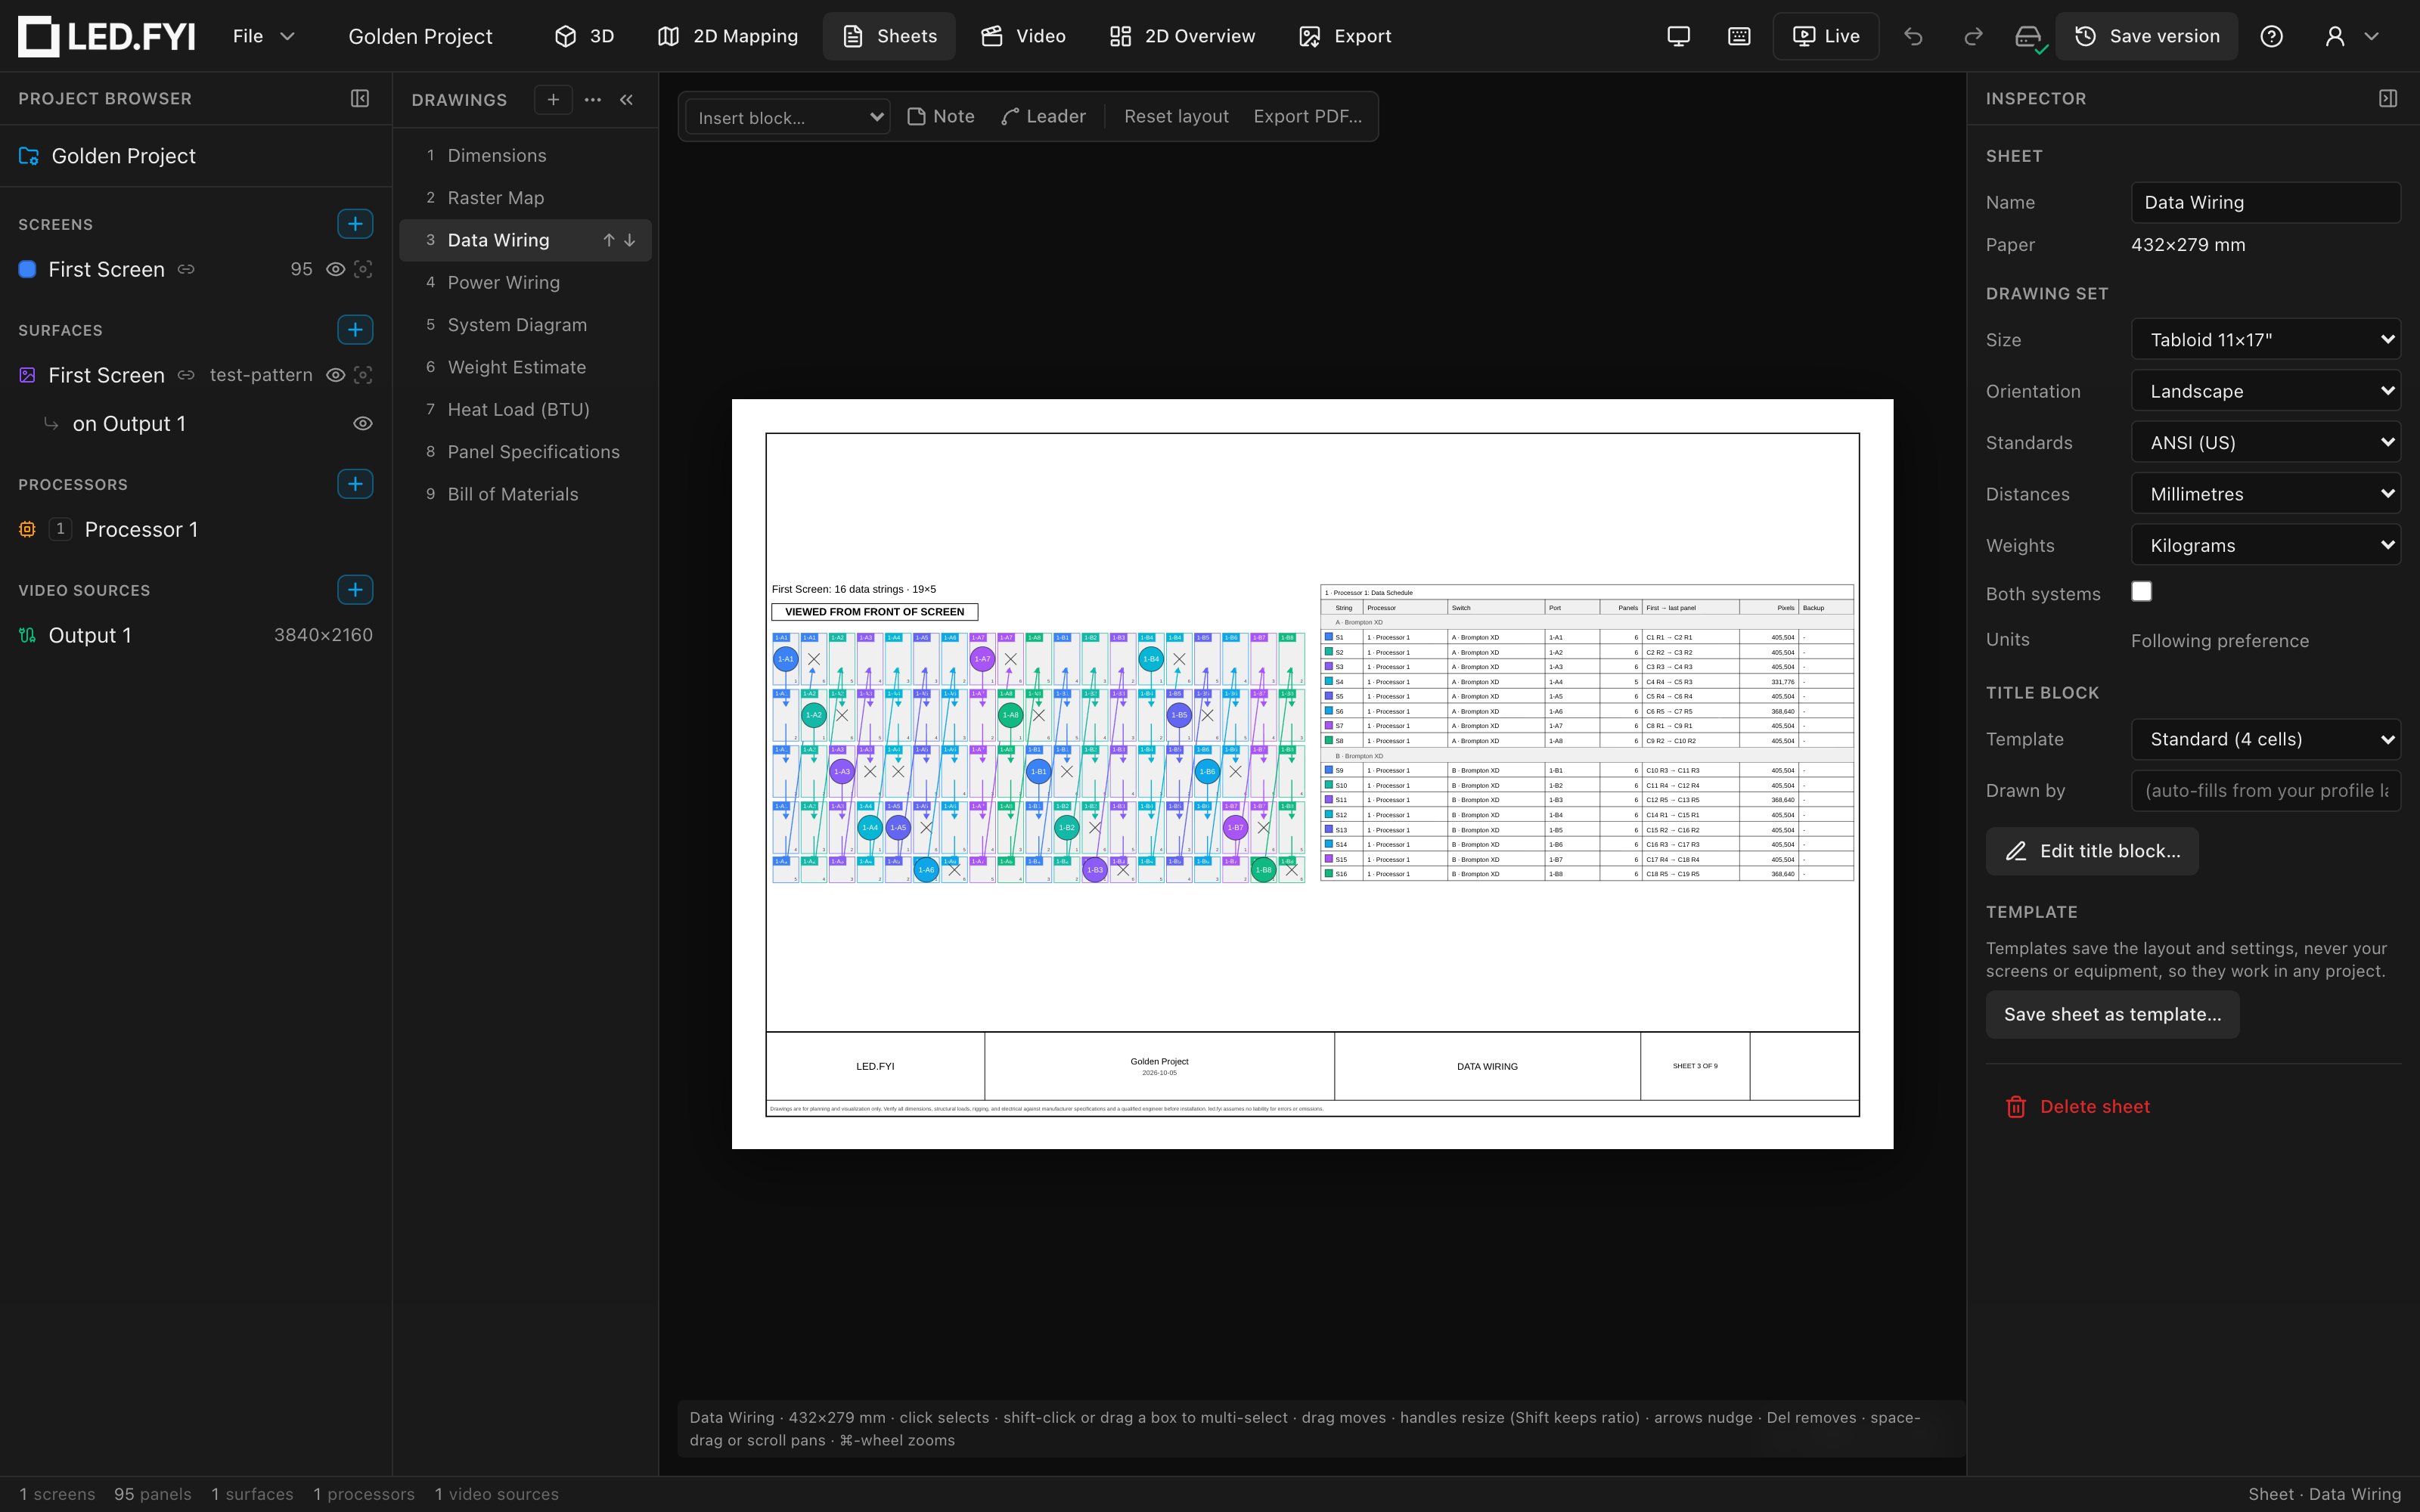This screenshot has width=2420, height=1512.
Task: Add a new video source
Action: [x=355, y=590]
